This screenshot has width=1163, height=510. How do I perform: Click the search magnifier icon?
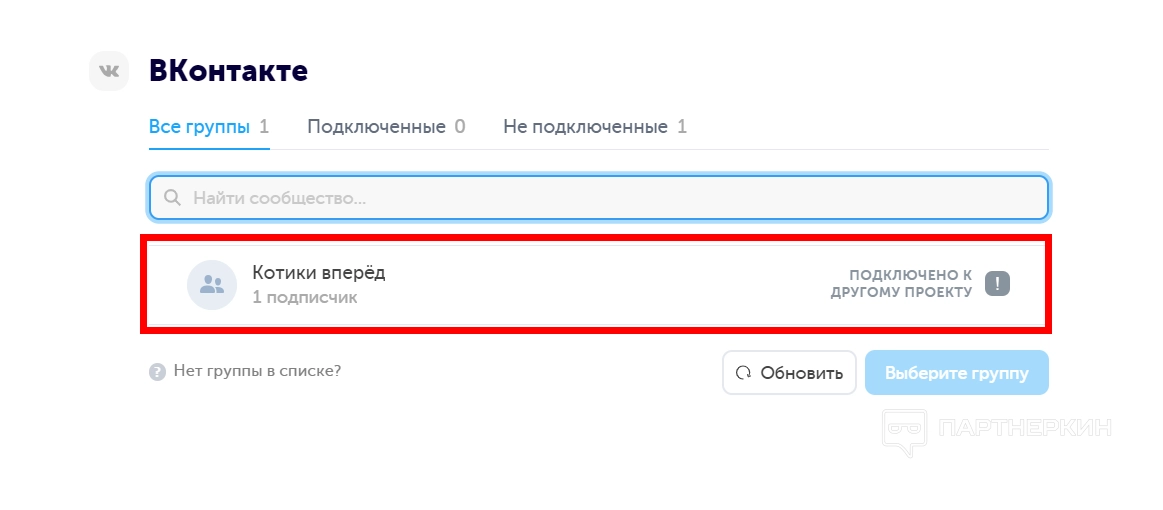(x=172, y=198)
